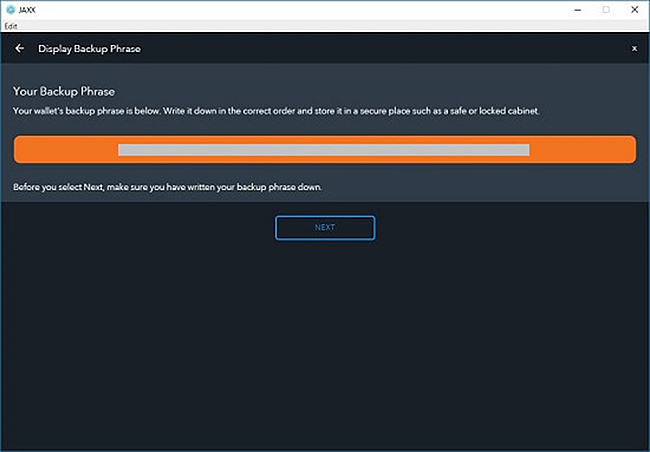Image resolution: width=650 pixels, height=452 pixels.
Task: Click the 'Your Backup Phrase' heading
Action: pos(63,91)
